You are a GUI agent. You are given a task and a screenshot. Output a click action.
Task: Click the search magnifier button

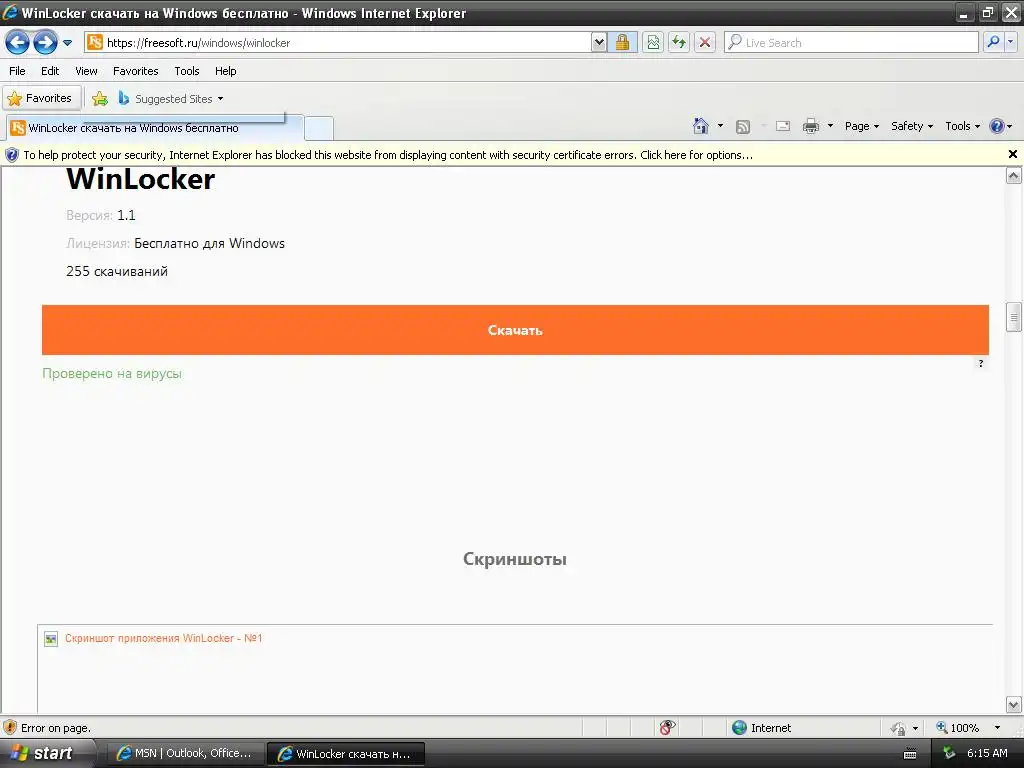[x=993, y=42]
